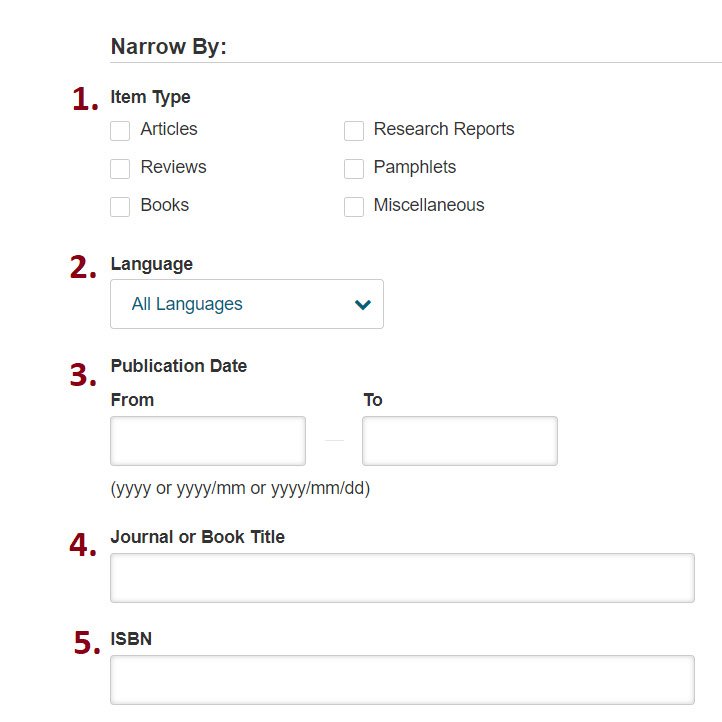Click the yyyy/mm/dd date format hint text

click(x=240, y=489)
